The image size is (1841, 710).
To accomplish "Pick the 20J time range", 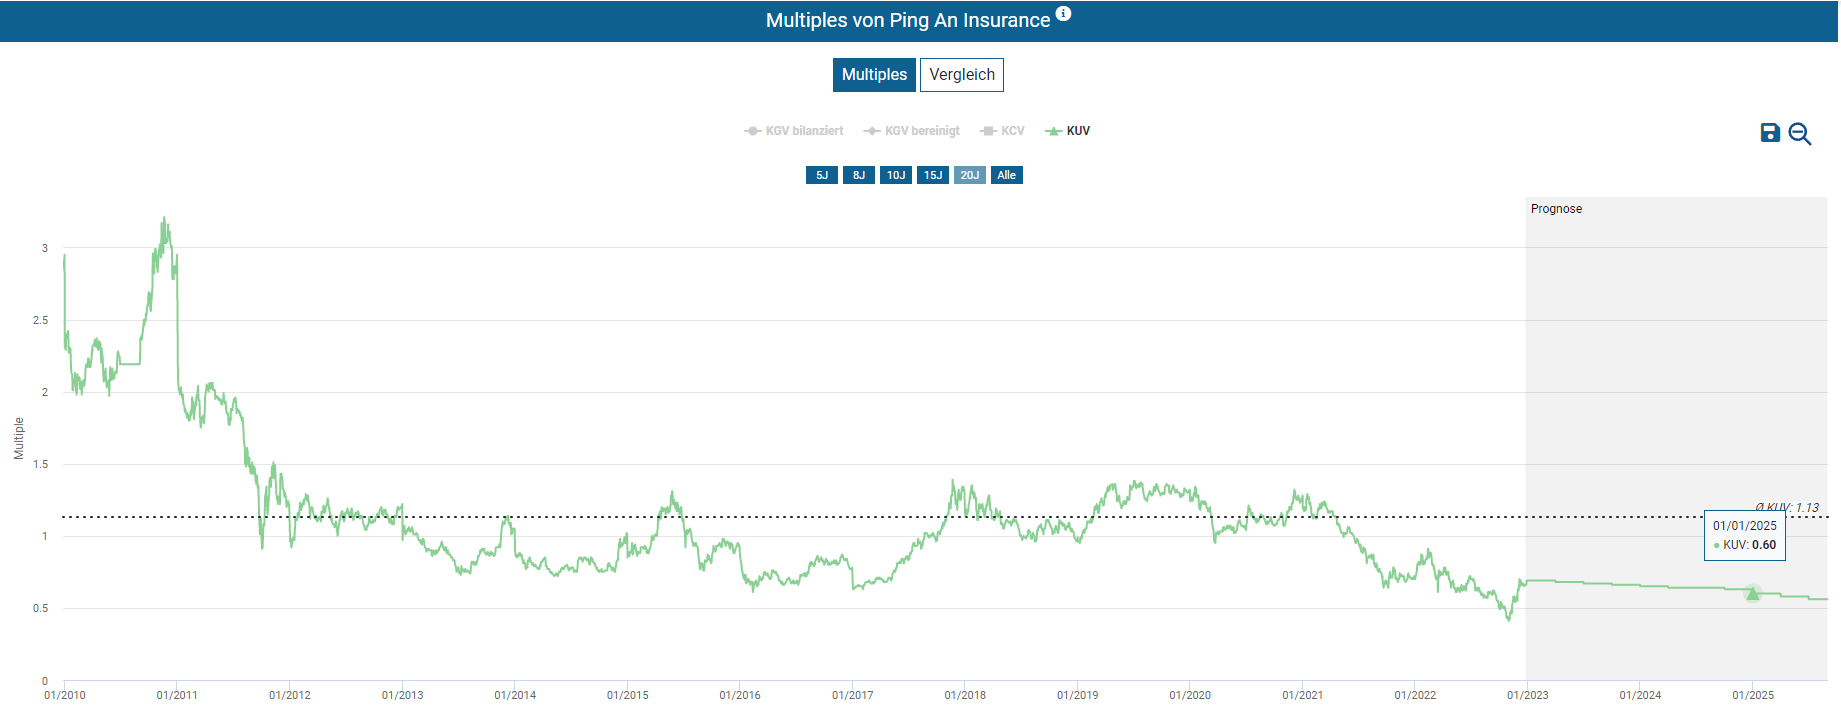I will point(969,175).
